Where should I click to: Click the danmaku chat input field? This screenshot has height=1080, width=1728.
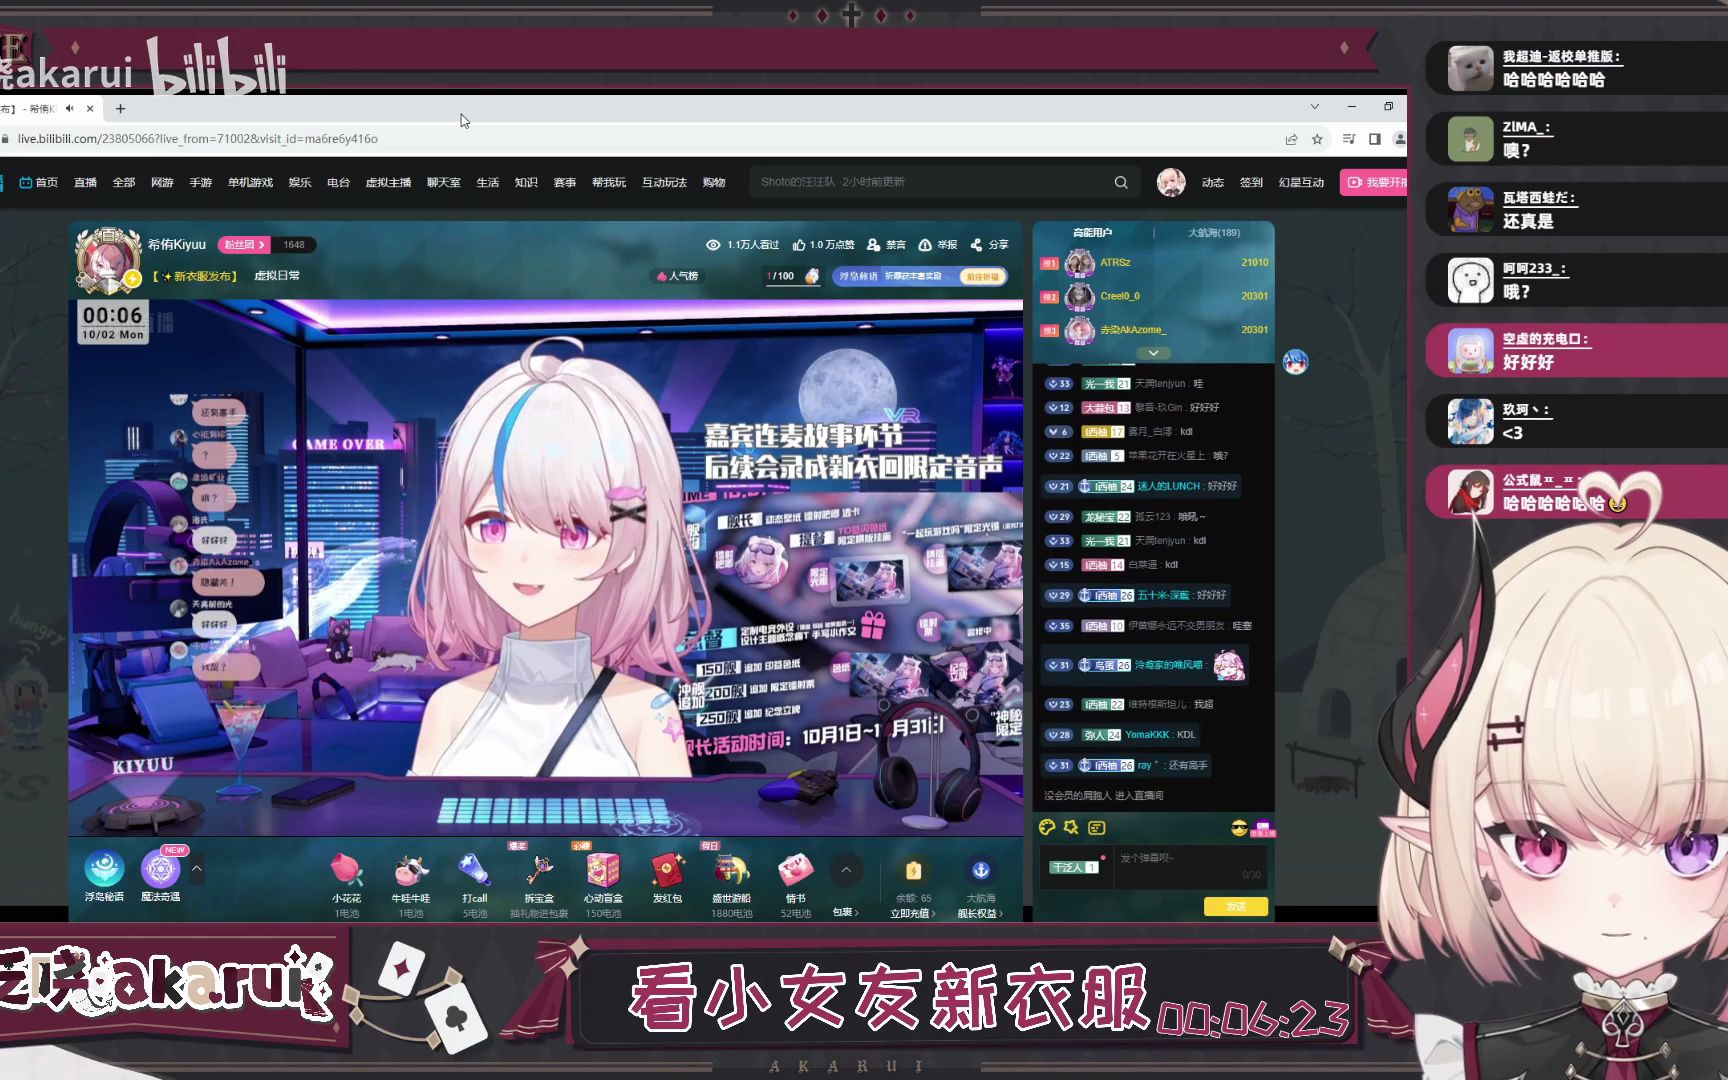1180,860
